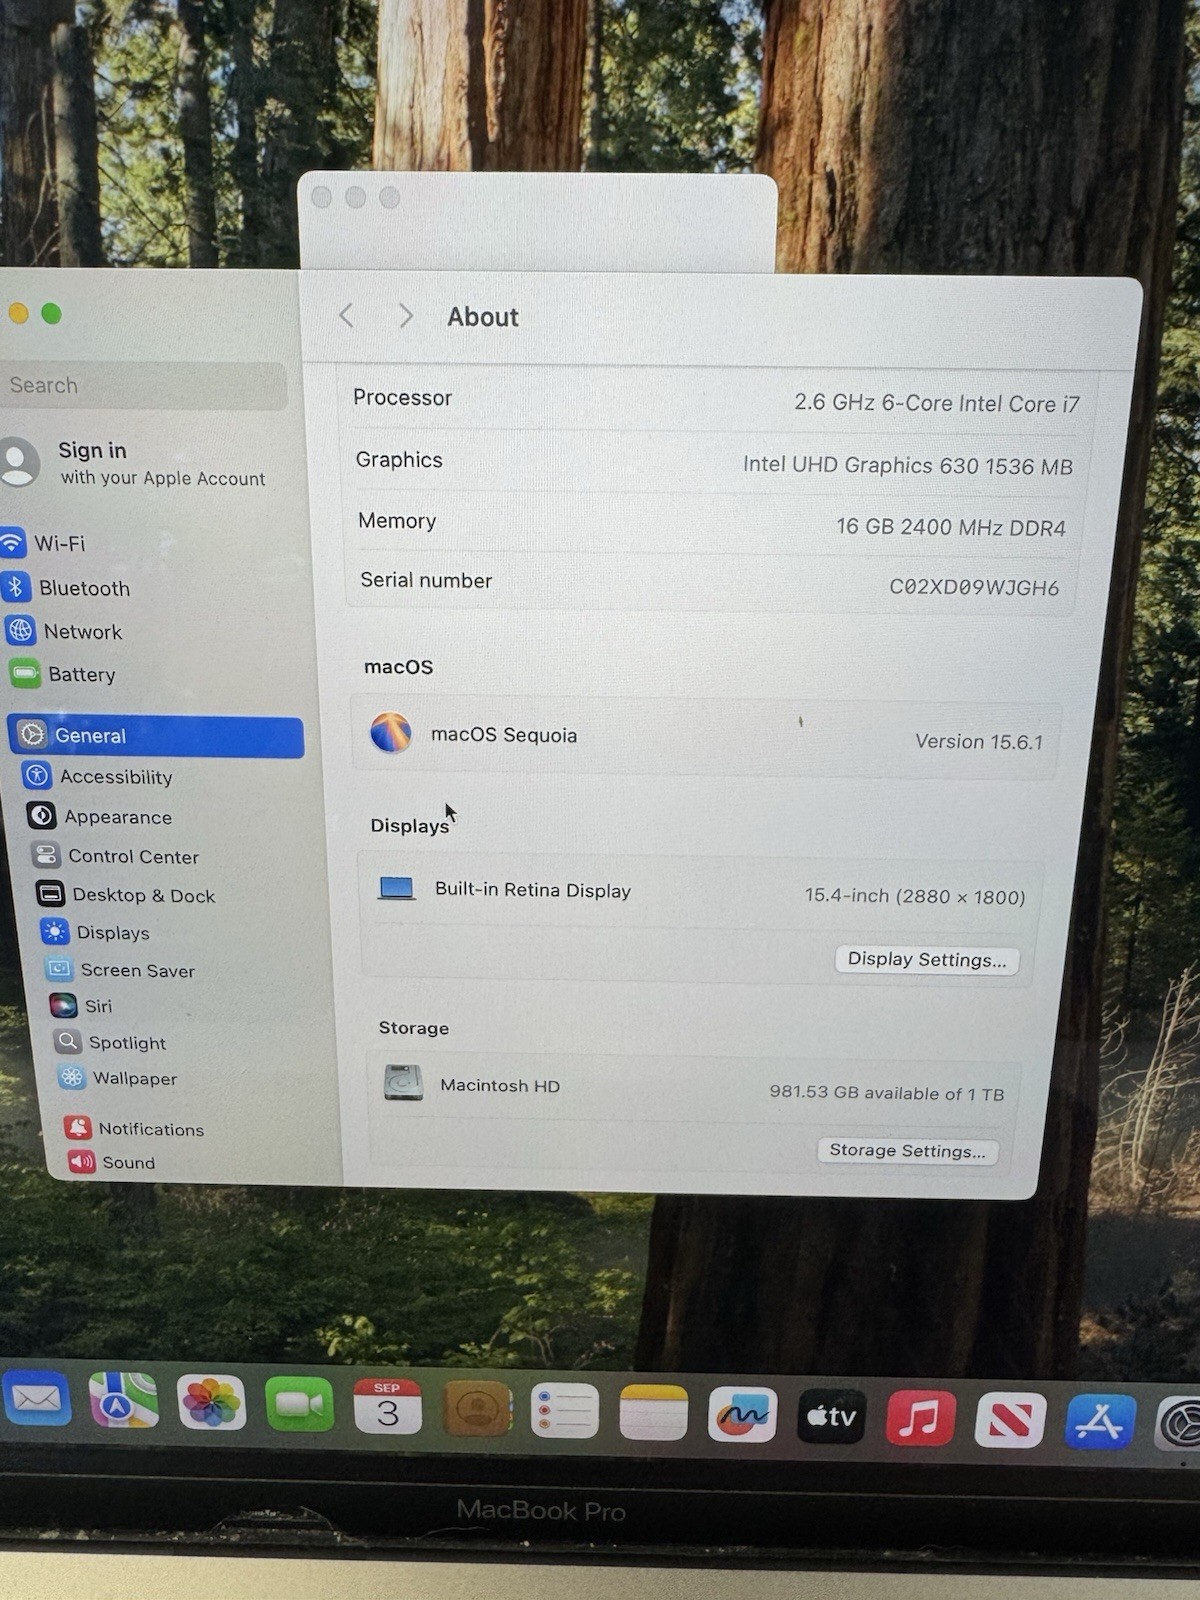
Task: Click the Processor value text
Action: (937, 403)
